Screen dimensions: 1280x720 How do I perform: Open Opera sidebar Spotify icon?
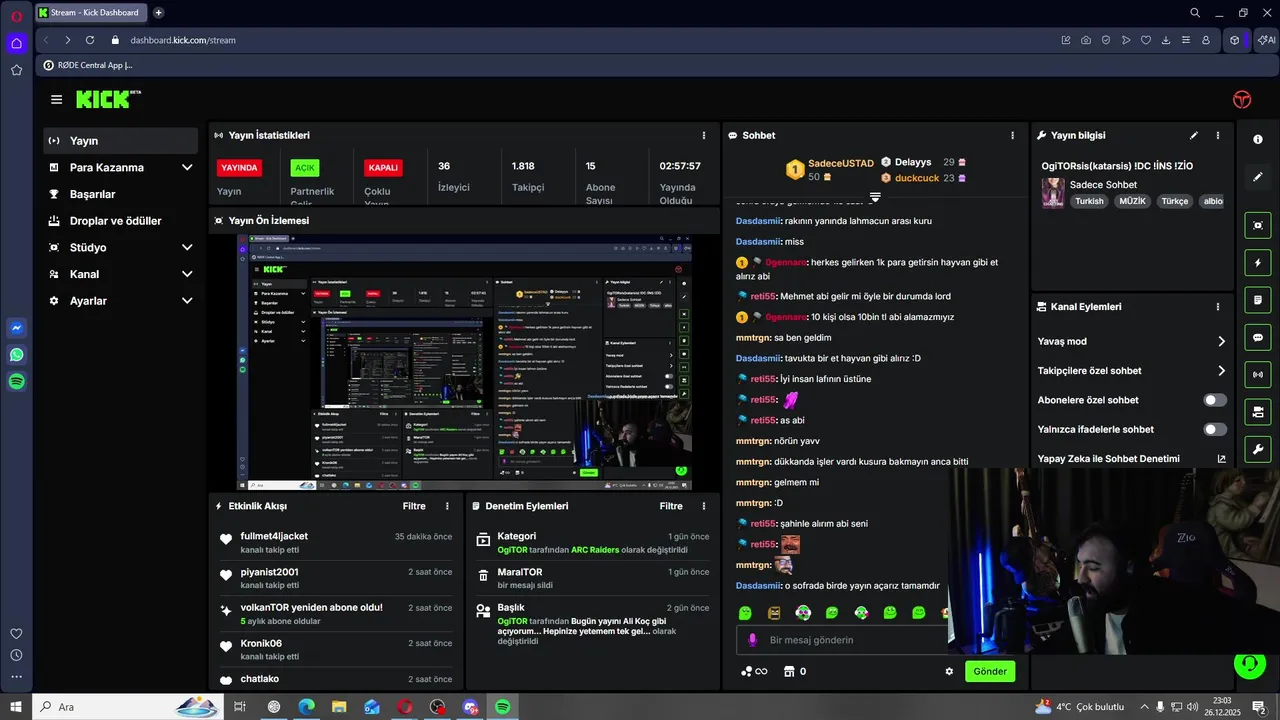[16, 382]
